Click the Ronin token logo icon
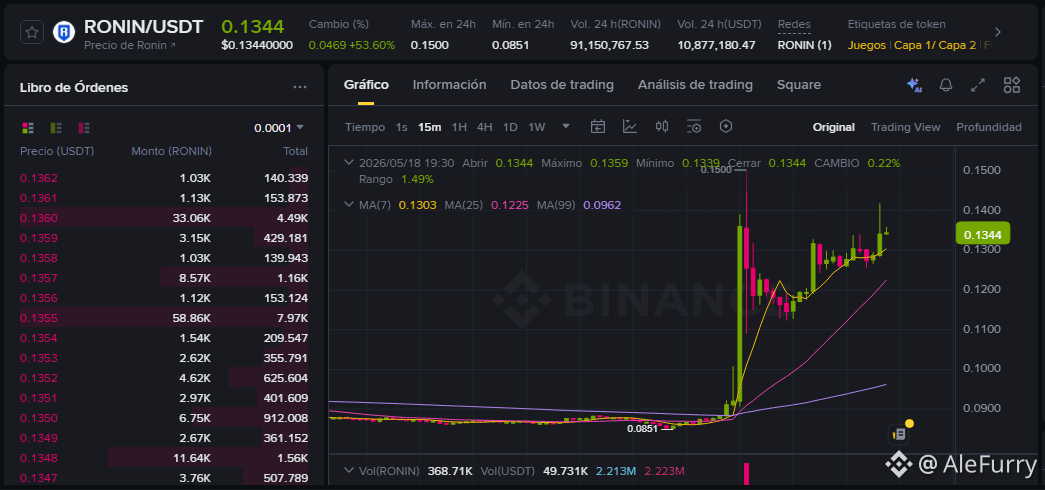Screen dimensions: 1045x490 tap(65, 31)
